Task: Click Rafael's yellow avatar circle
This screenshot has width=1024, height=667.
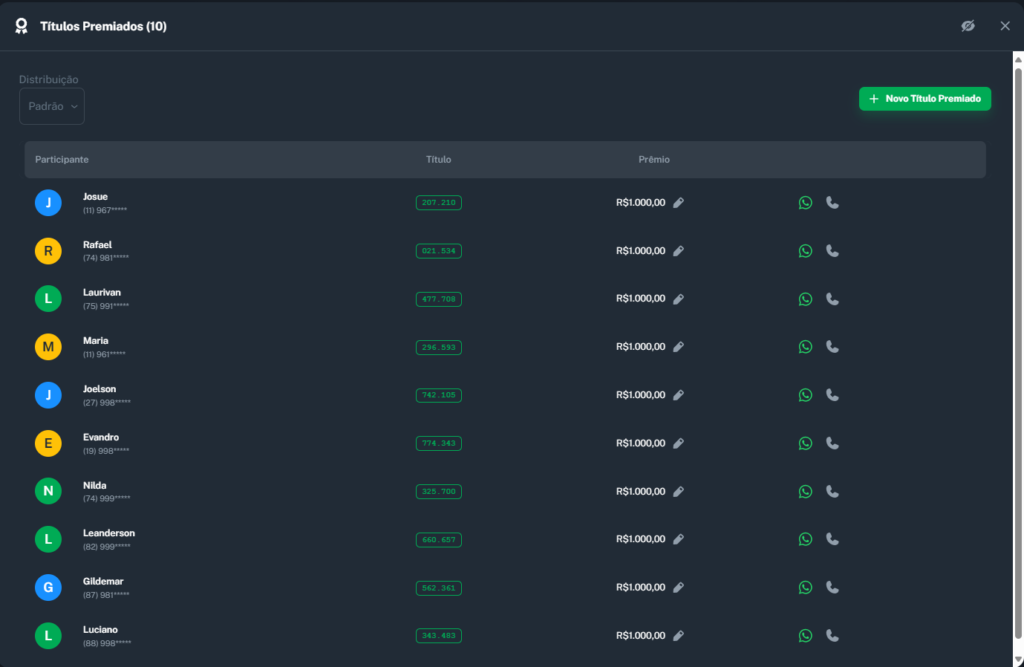Action: [x=48, y=251]
